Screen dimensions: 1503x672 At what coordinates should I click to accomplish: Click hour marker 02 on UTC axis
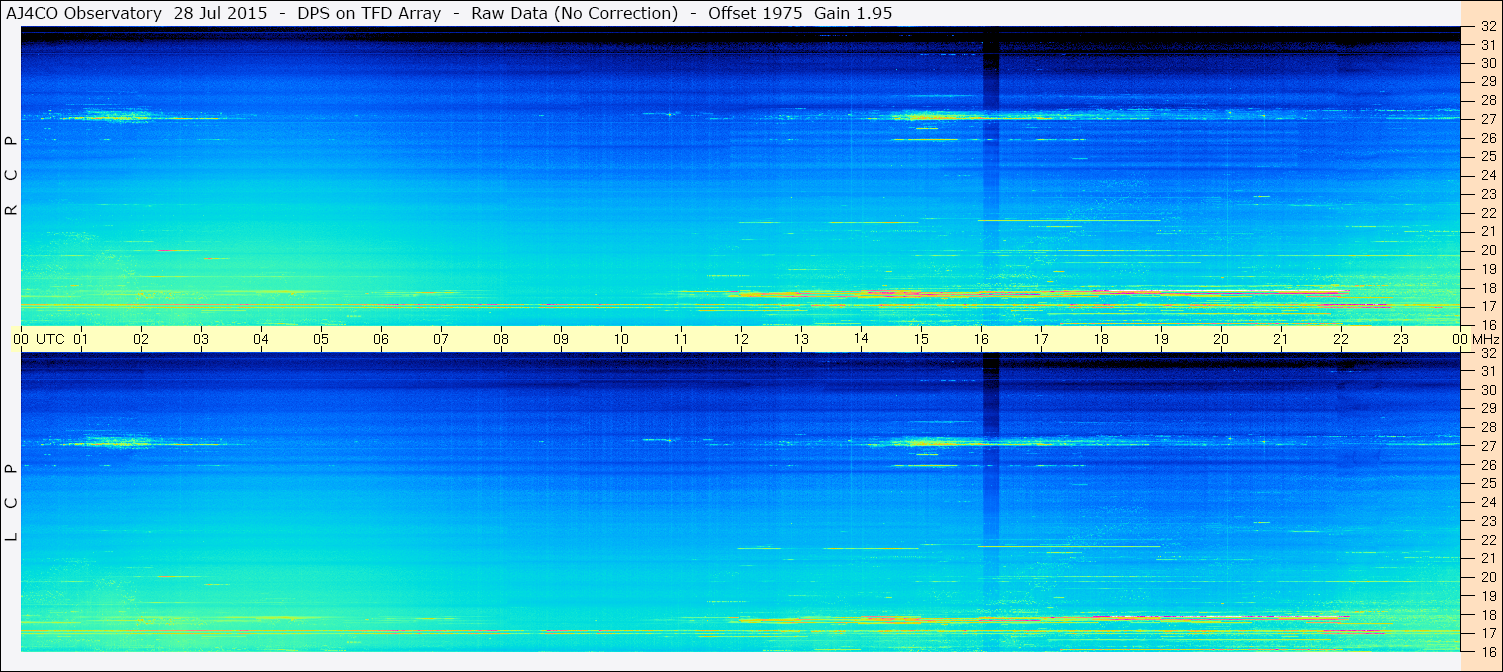tap(141, 339)
